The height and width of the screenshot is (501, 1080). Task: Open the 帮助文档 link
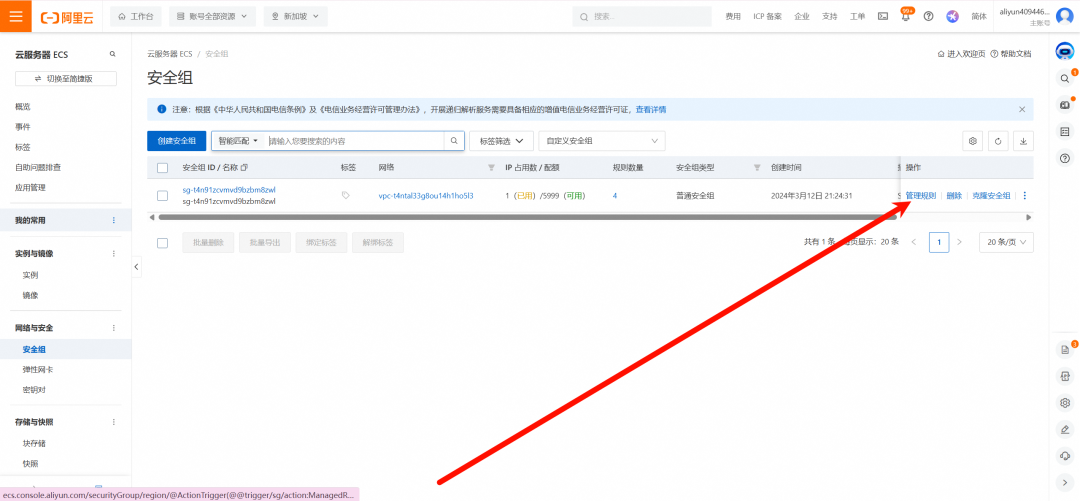pos(1011,54)
